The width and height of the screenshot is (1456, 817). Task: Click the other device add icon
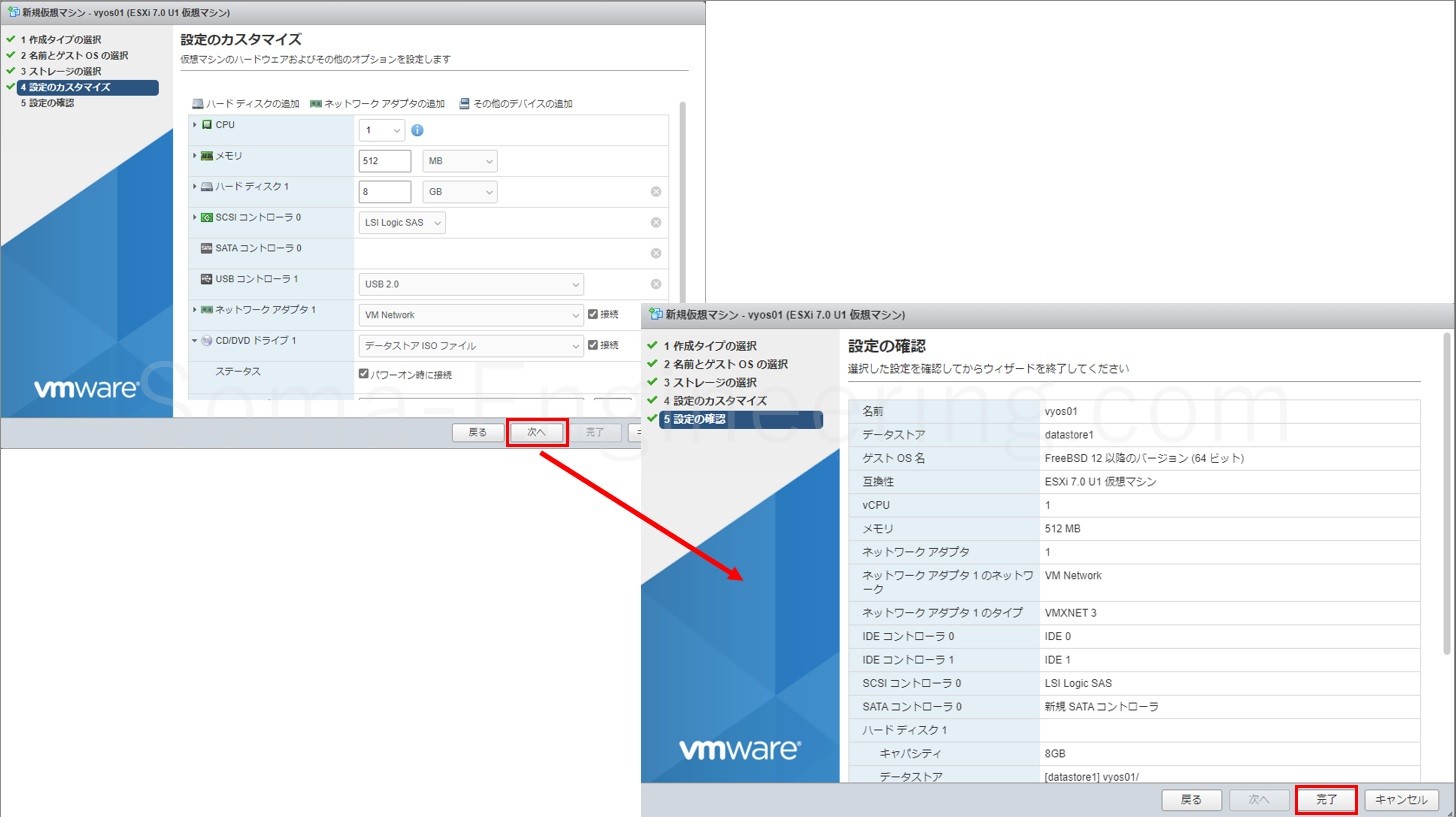[464, 104]
